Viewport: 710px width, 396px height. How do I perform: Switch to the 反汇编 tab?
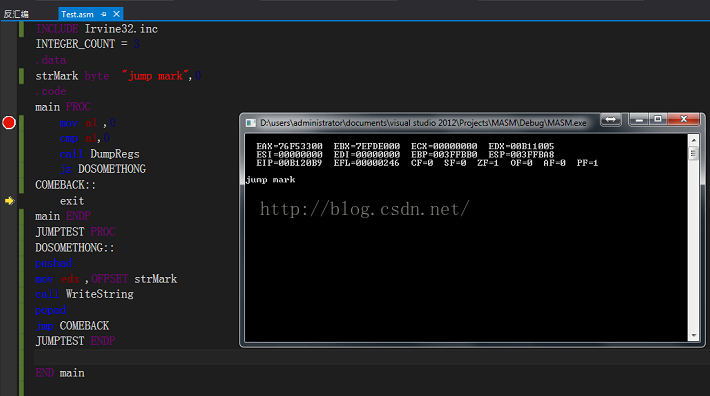pyautogui.click(x=16, y=14)
